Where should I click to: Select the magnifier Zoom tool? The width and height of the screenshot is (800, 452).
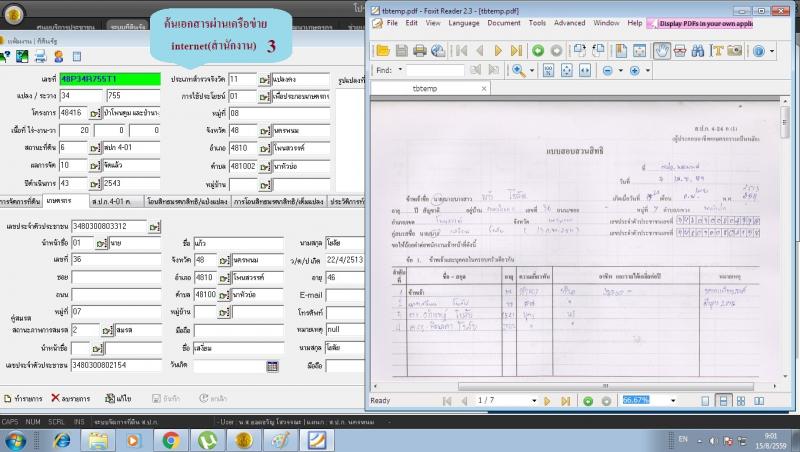click(518, 70)
